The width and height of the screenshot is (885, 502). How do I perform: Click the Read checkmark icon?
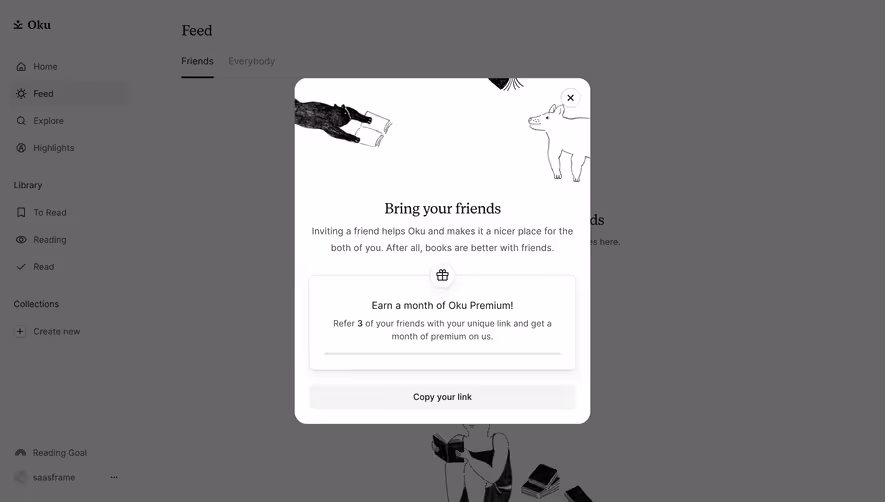21,267
